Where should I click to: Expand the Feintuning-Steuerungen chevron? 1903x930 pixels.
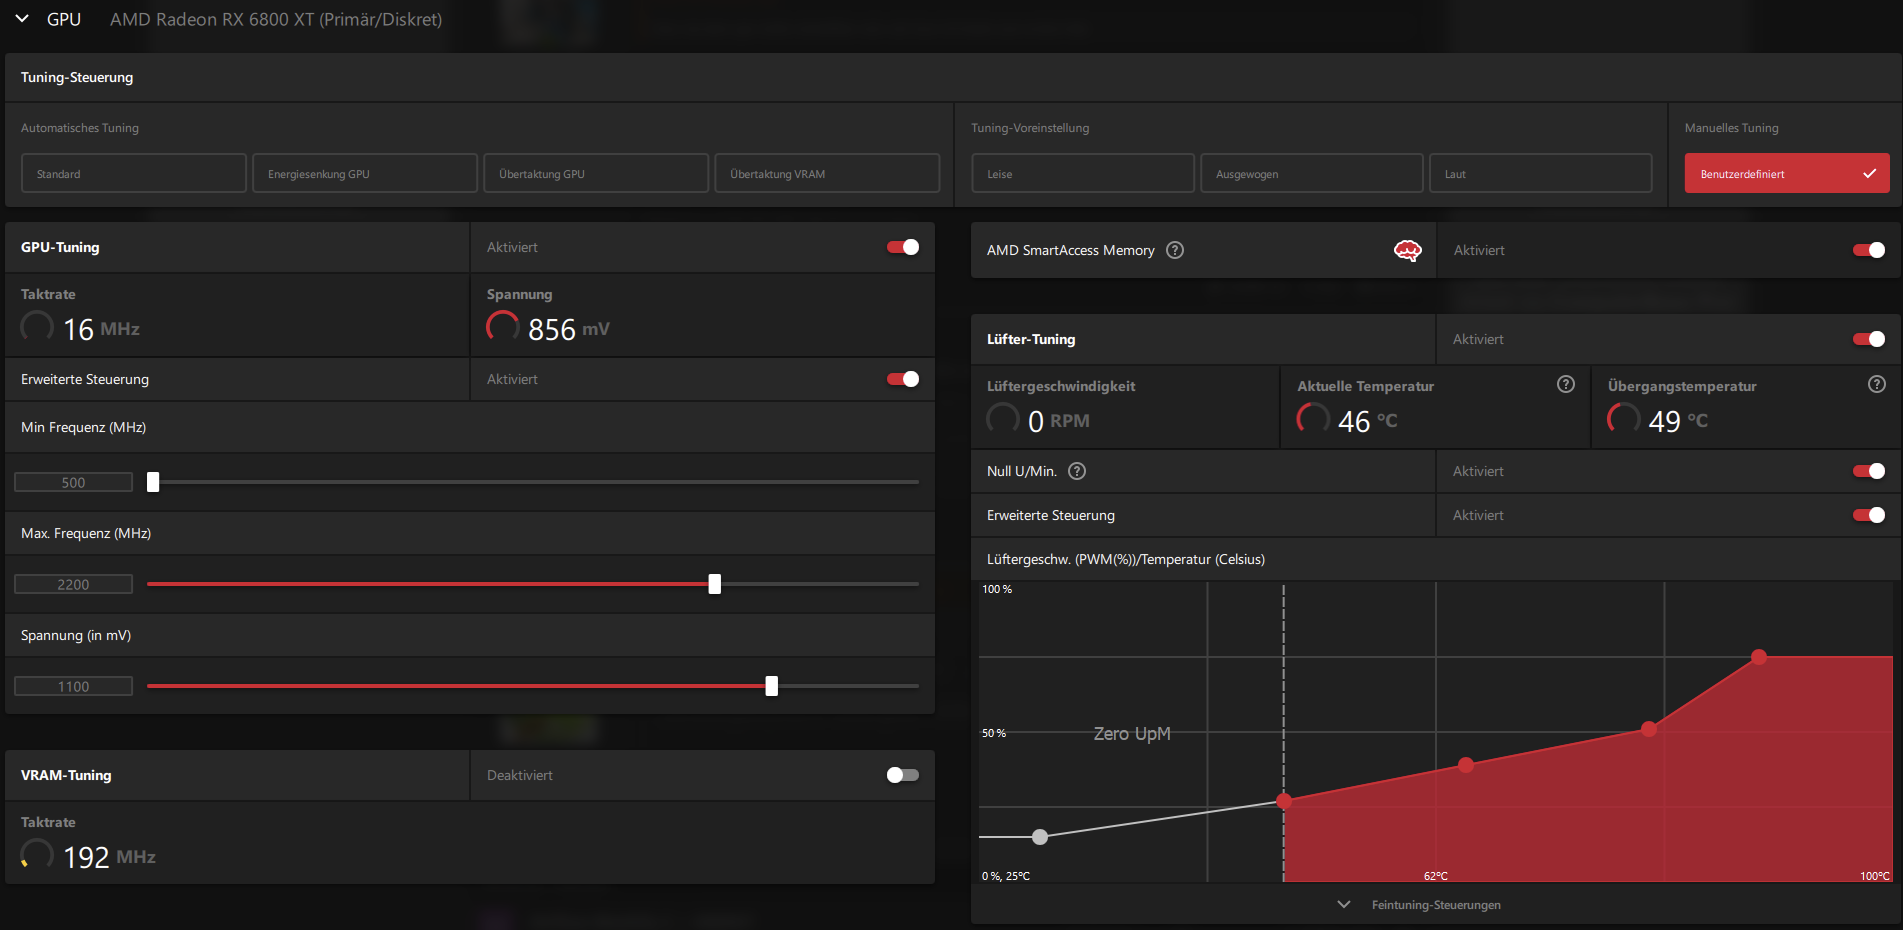click(x=1344, y=905)
